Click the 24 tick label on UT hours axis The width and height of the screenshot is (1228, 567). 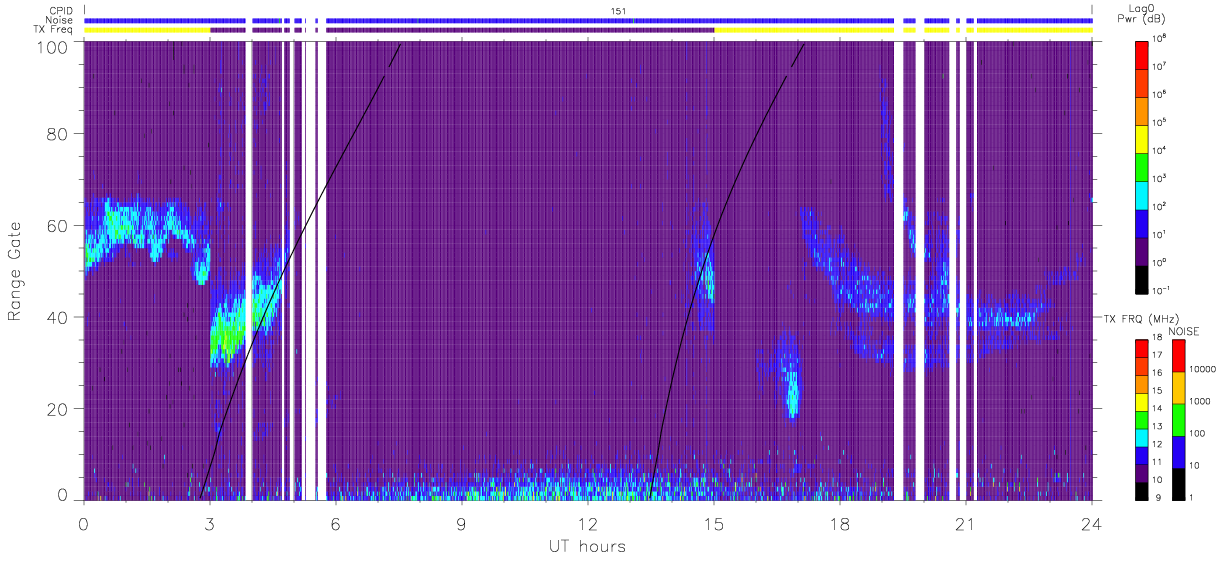(1092, 523)
